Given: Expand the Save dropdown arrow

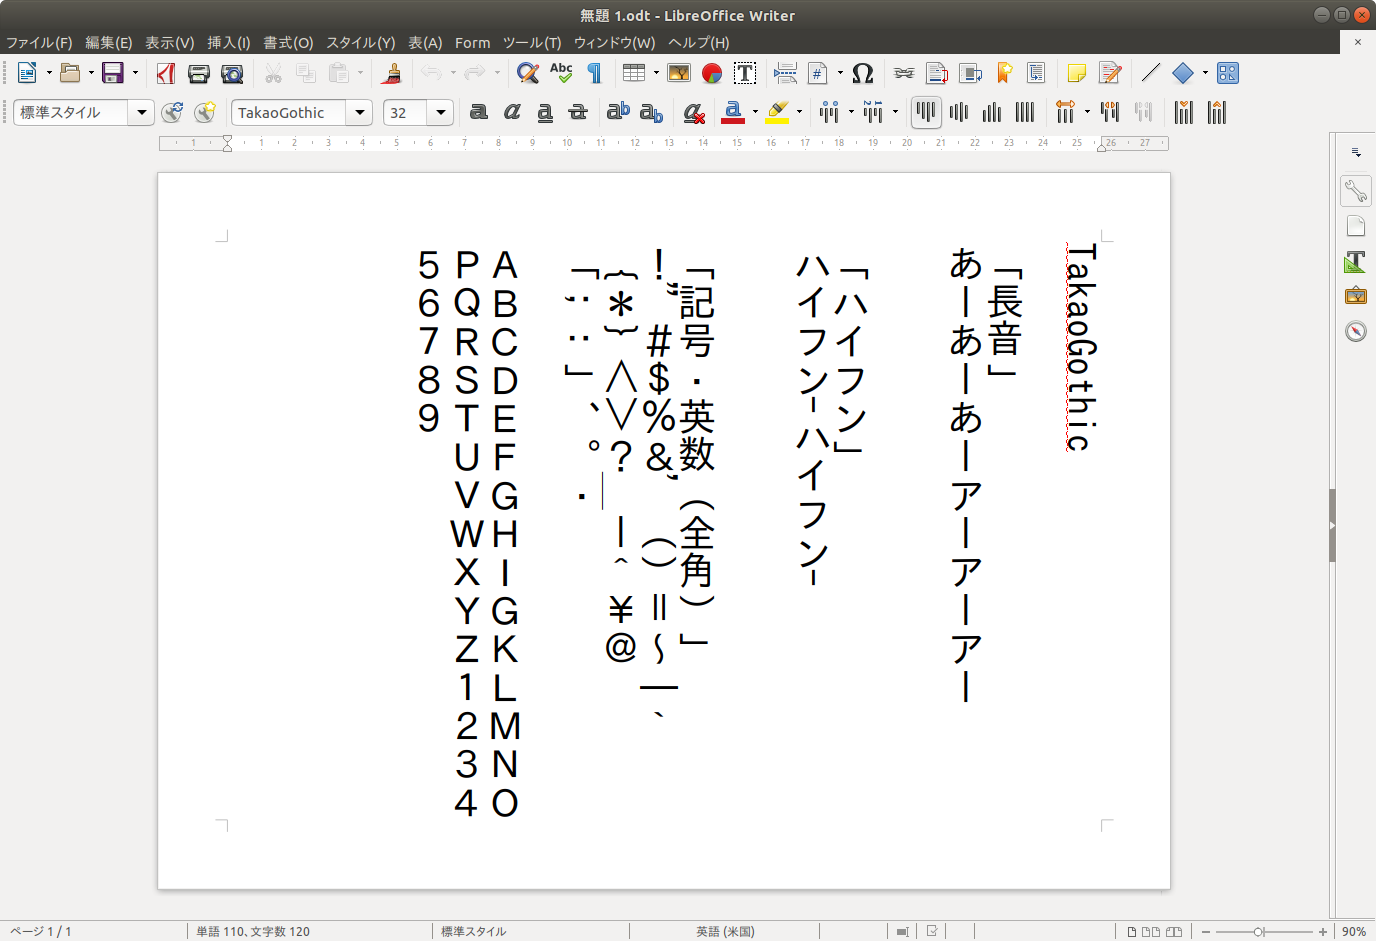Looking at the screenshot, I should pyautogui.click(x=135, y=73).
